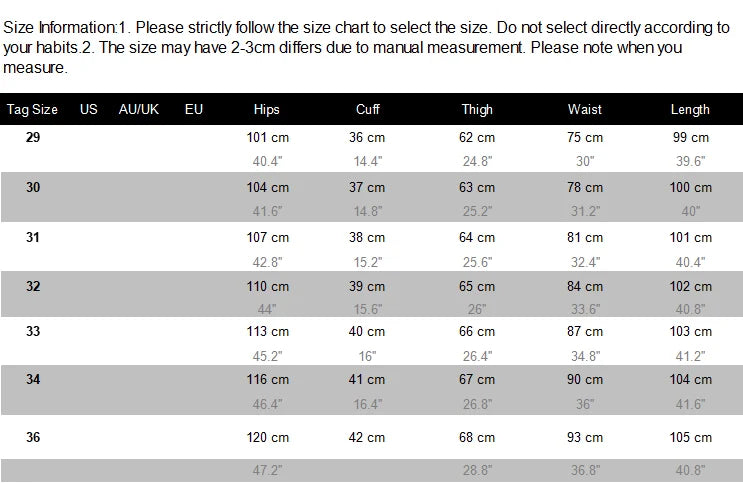
Task: Click the EU column header
Action: (194, 109)
